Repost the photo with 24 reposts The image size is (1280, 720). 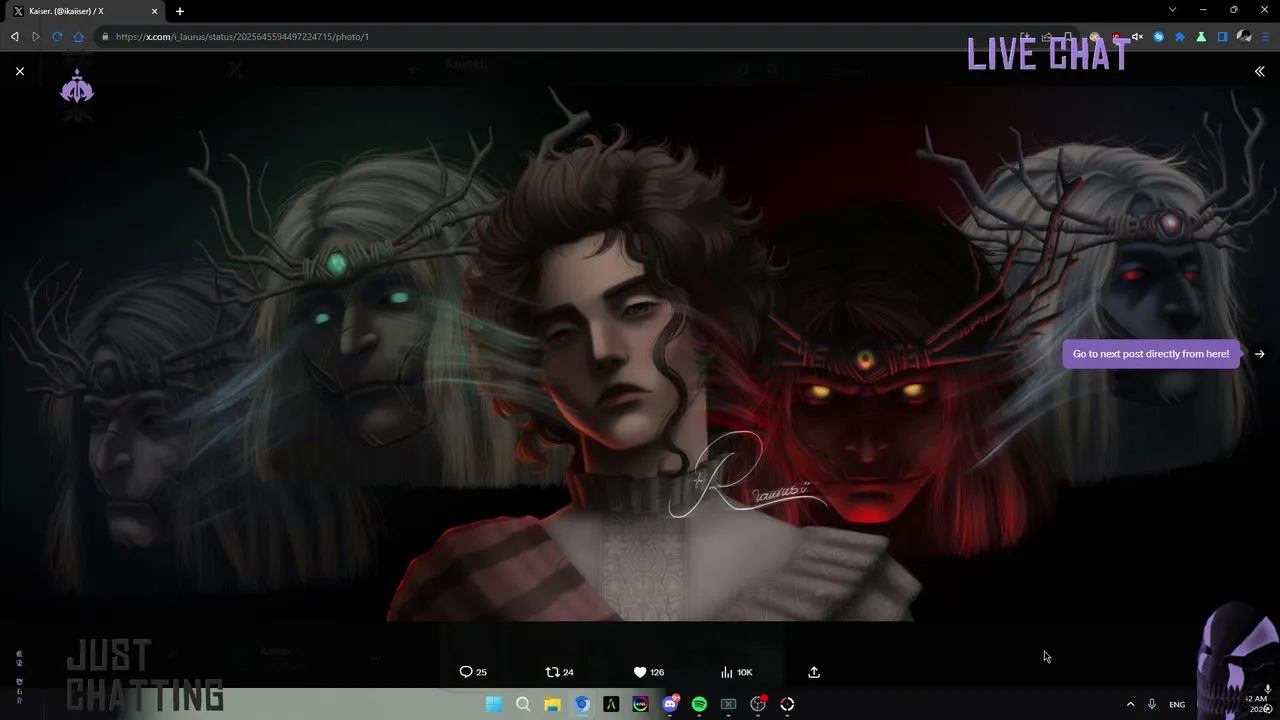[559, 672]
